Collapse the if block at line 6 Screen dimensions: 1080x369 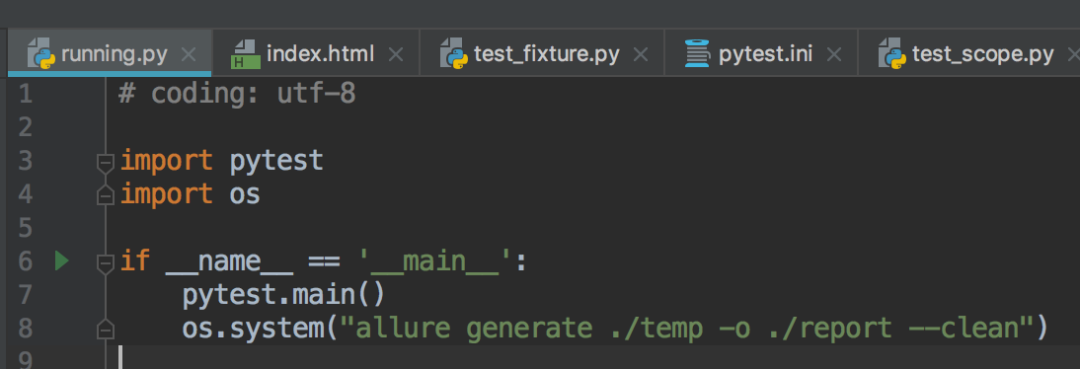pos(105,263)
